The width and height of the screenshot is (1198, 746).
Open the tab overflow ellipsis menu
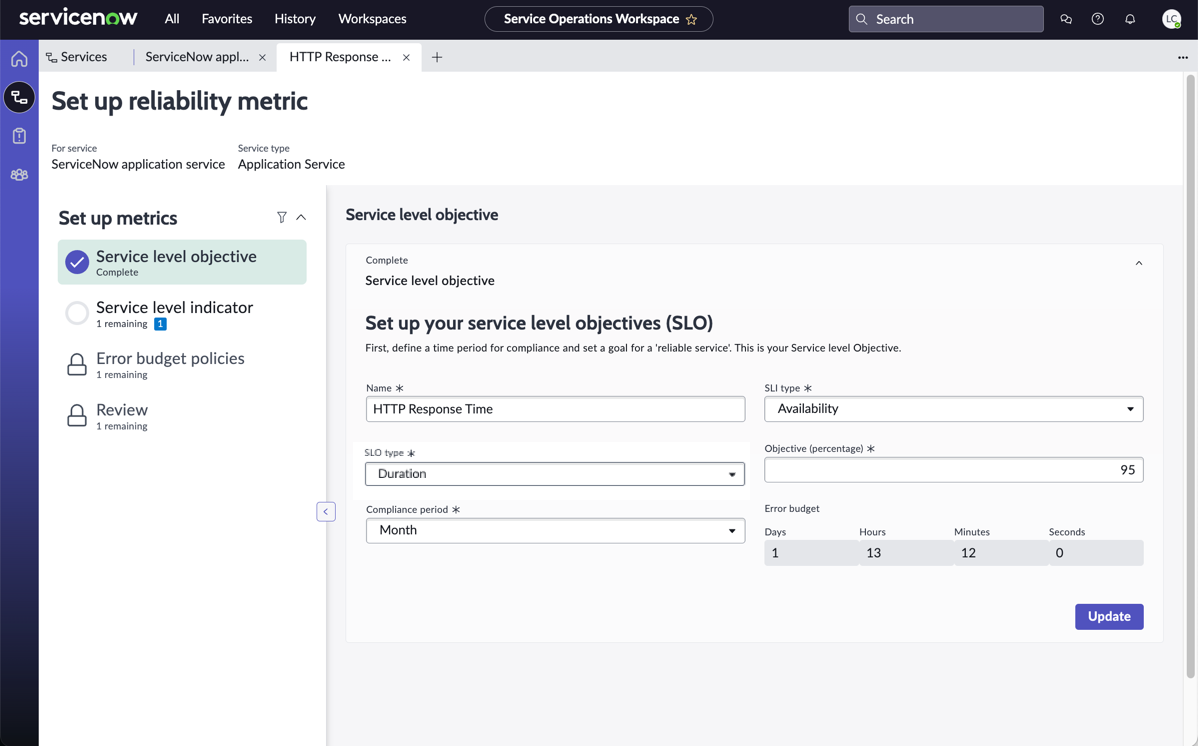[1183, 57]
